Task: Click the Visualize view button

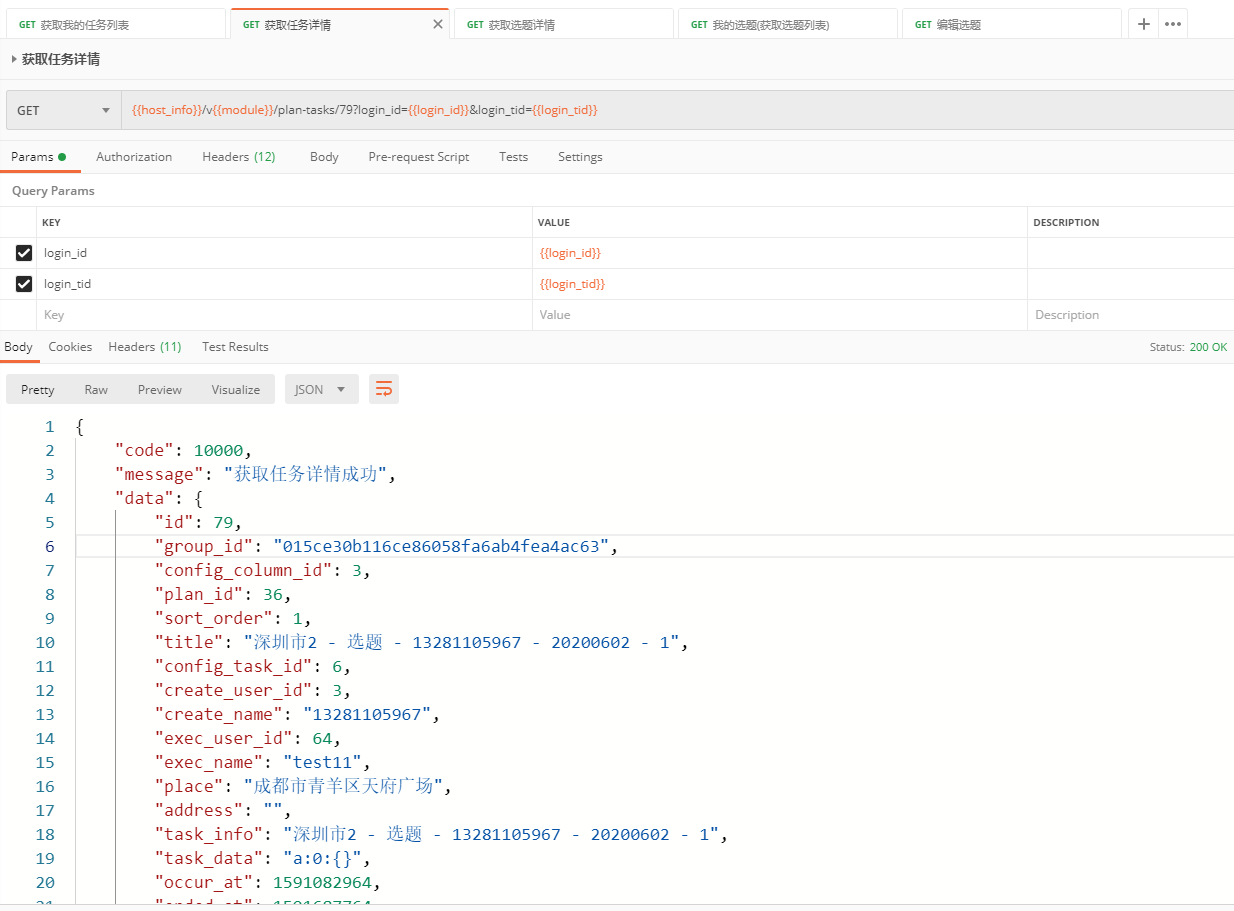Action: [x=235, y=389]
